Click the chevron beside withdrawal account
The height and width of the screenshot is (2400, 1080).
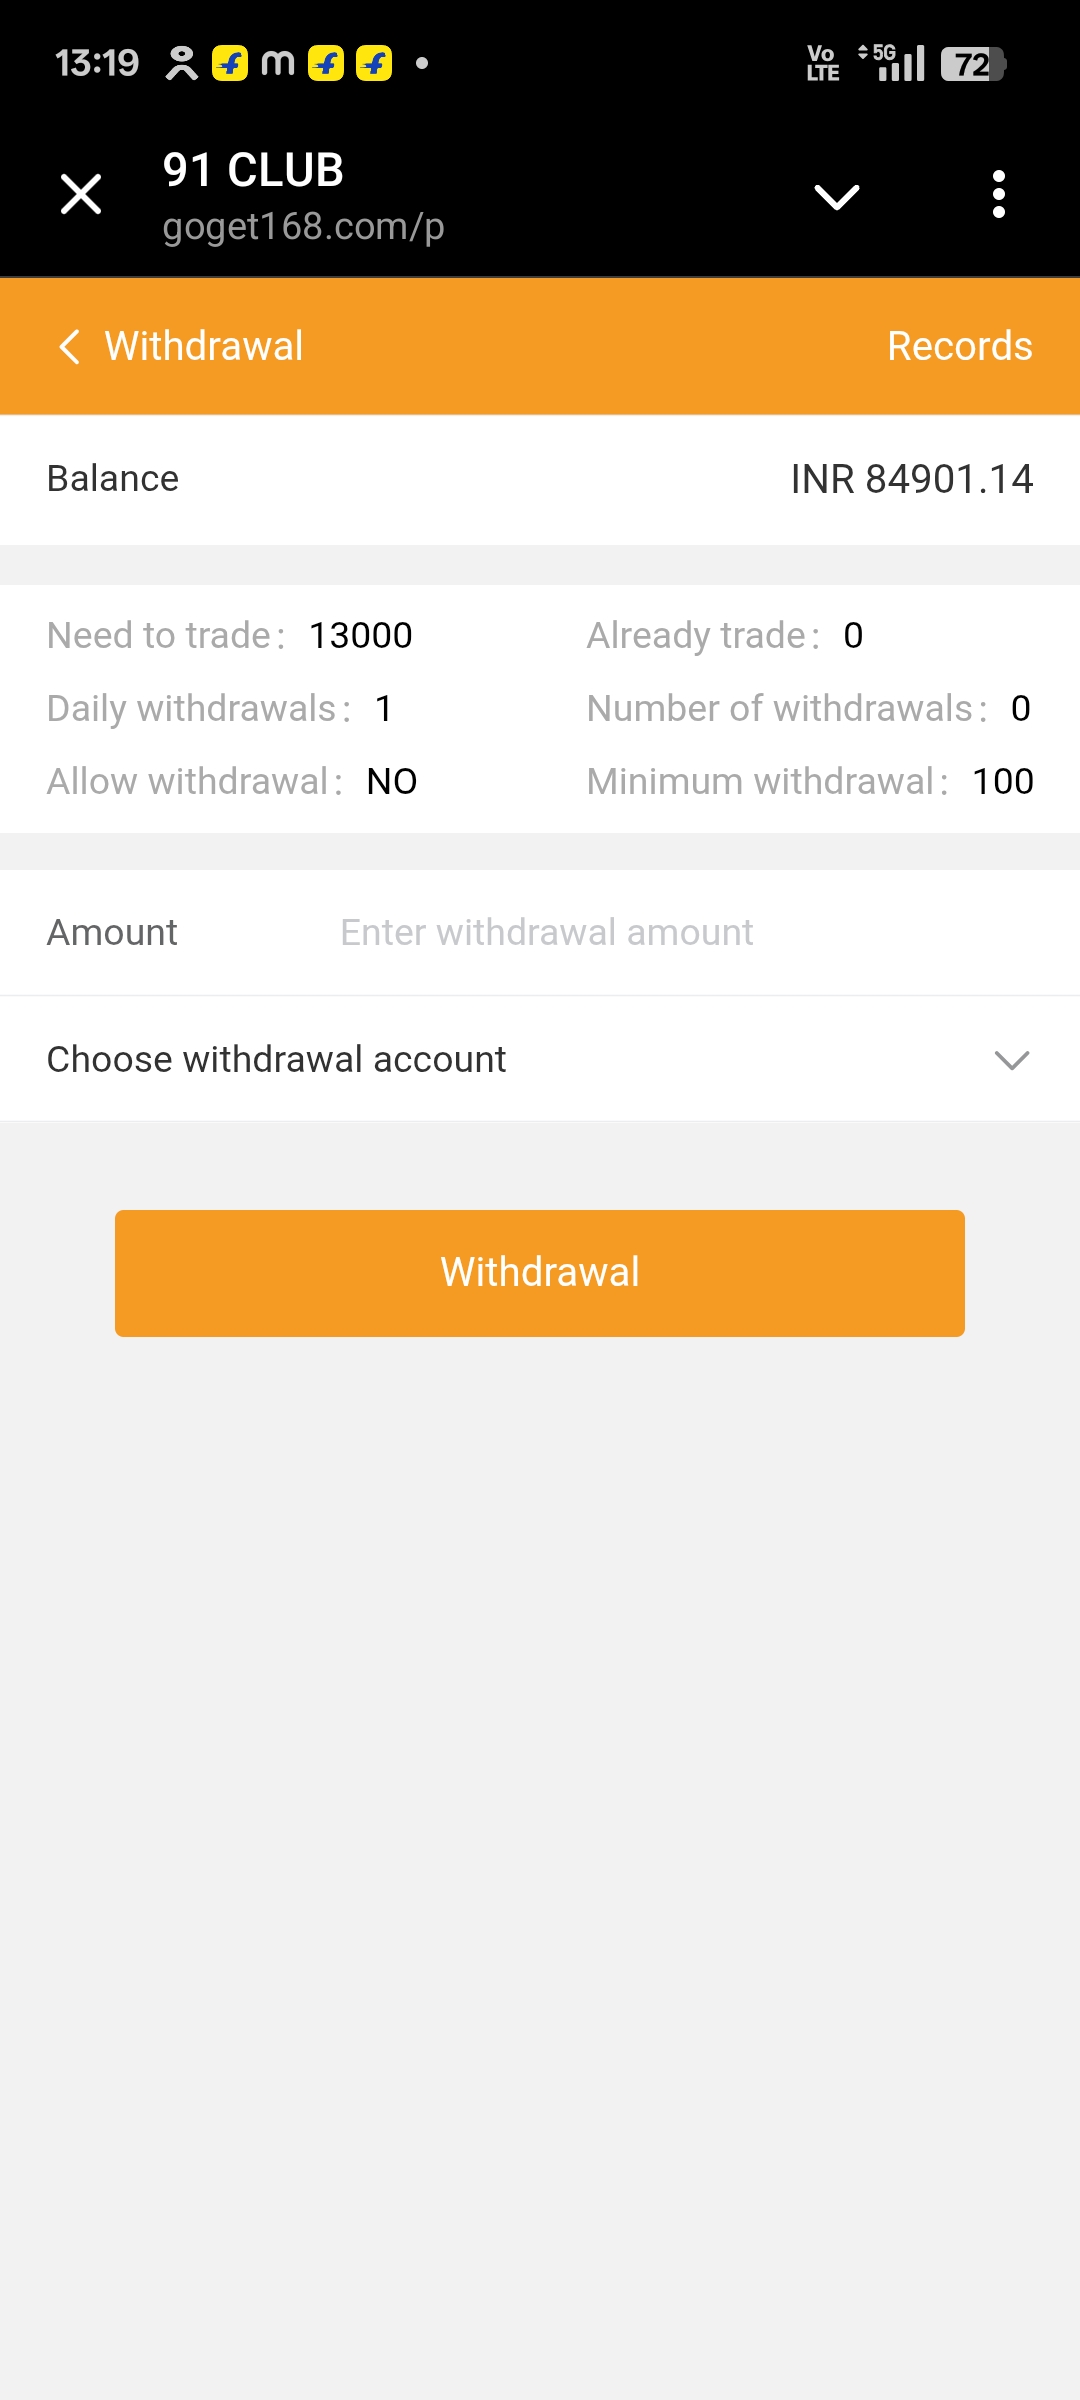tap(1012, 1060)
